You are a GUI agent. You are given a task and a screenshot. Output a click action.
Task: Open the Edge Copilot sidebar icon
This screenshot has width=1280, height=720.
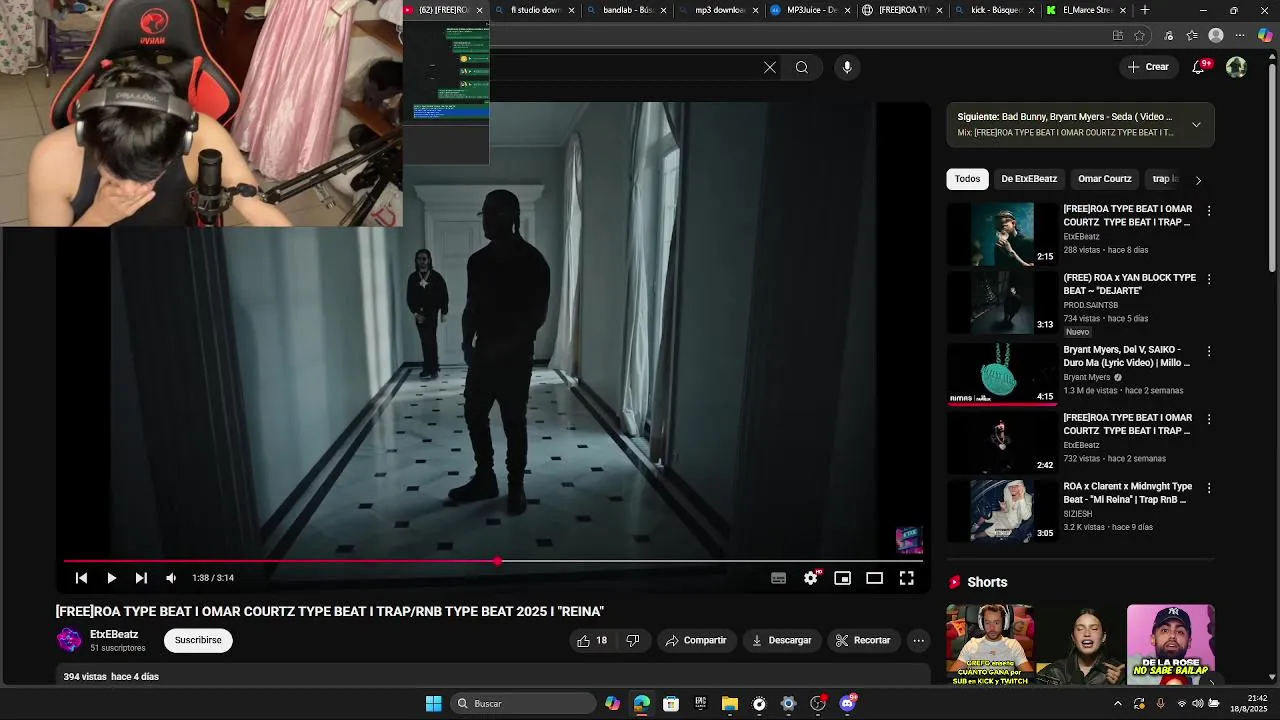pyautogui.click(x=1265, y=36)
